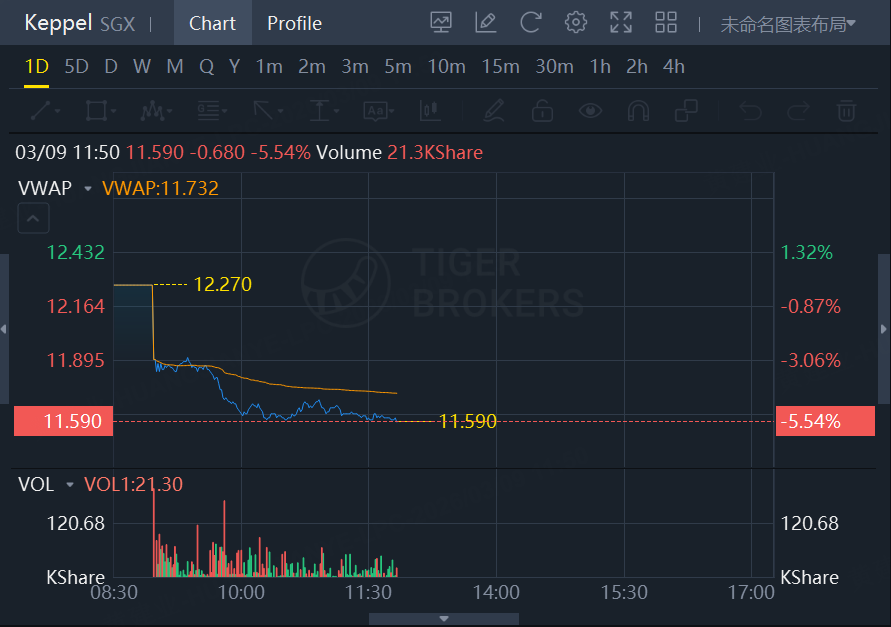
Task: Select the 4h interval
Action: click(674, 67)
